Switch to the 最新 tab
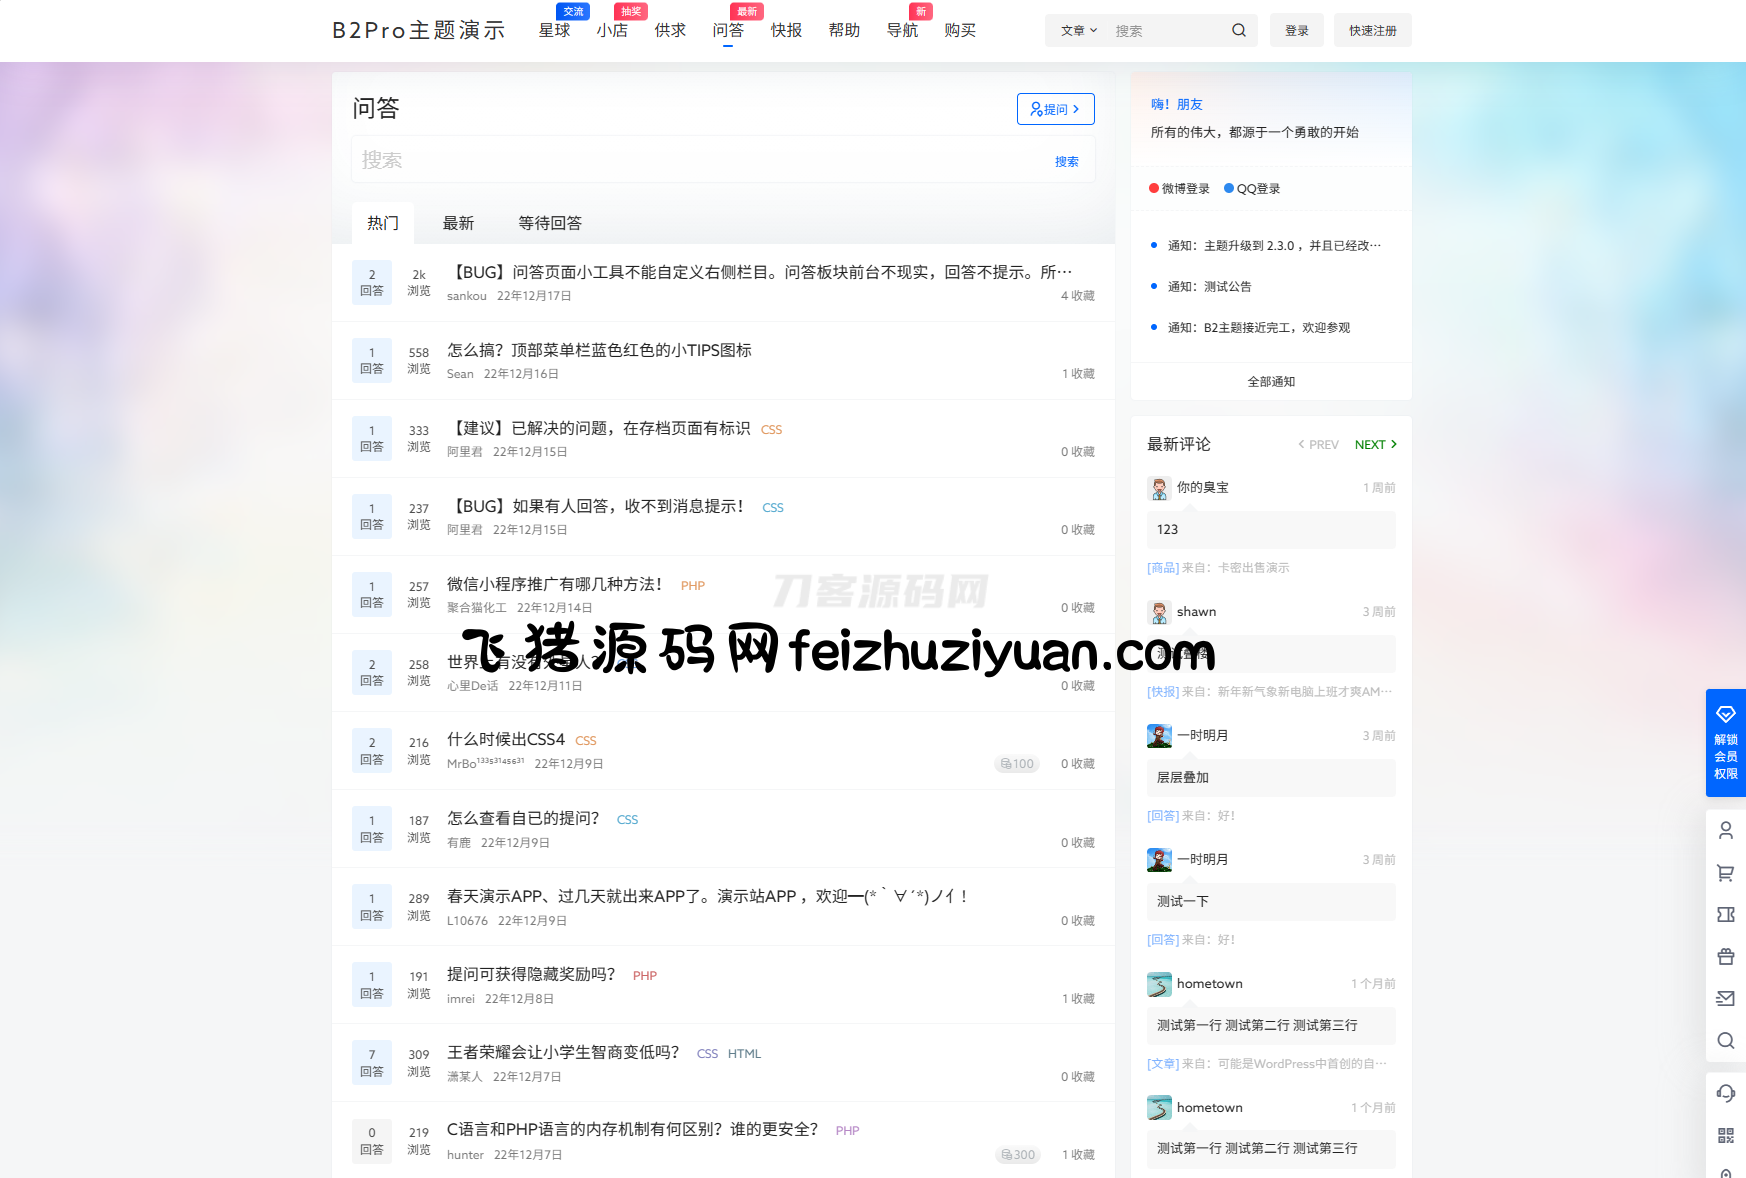1746x1178 pixels. click(458, 223)
